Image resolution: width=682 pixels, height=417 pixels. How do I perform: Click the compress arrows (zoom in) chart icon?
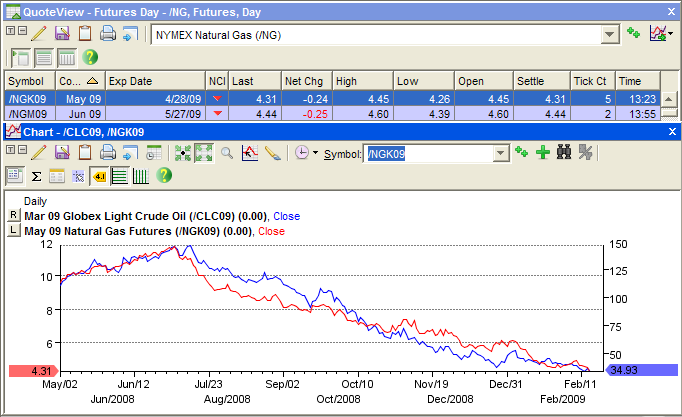point(183,153)
